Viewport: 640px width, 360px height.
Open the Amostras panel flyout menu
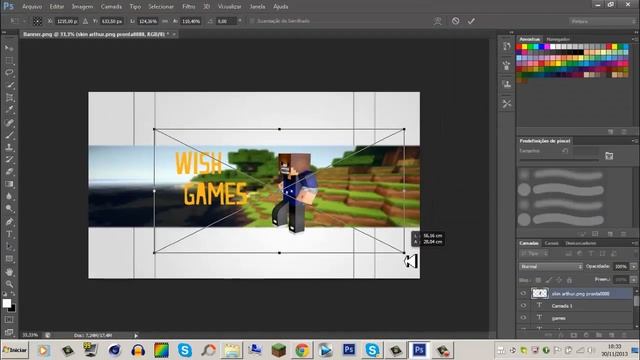[x=635, y=39]
